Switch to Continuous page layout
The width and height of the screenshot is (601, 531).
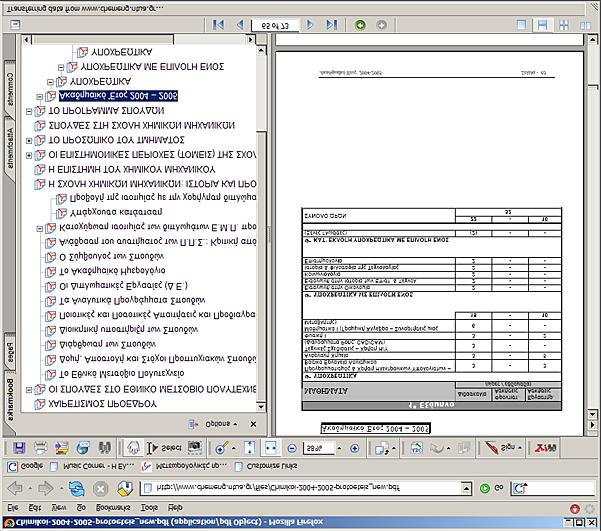[x=542, y=25]
